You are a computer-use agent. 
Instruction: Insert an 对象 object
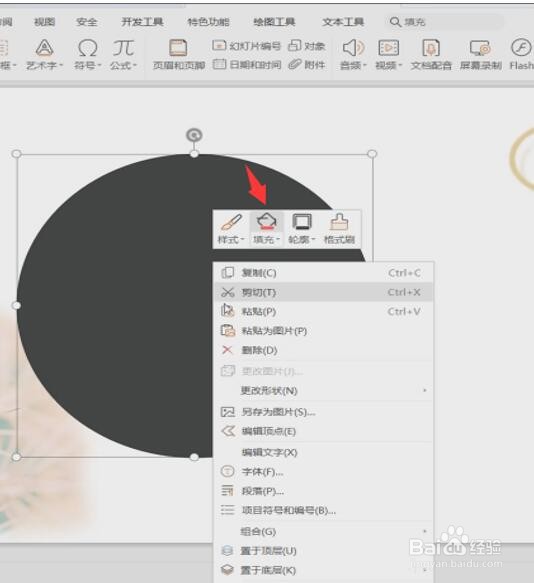pyautogui.click(x=307, y=46)
